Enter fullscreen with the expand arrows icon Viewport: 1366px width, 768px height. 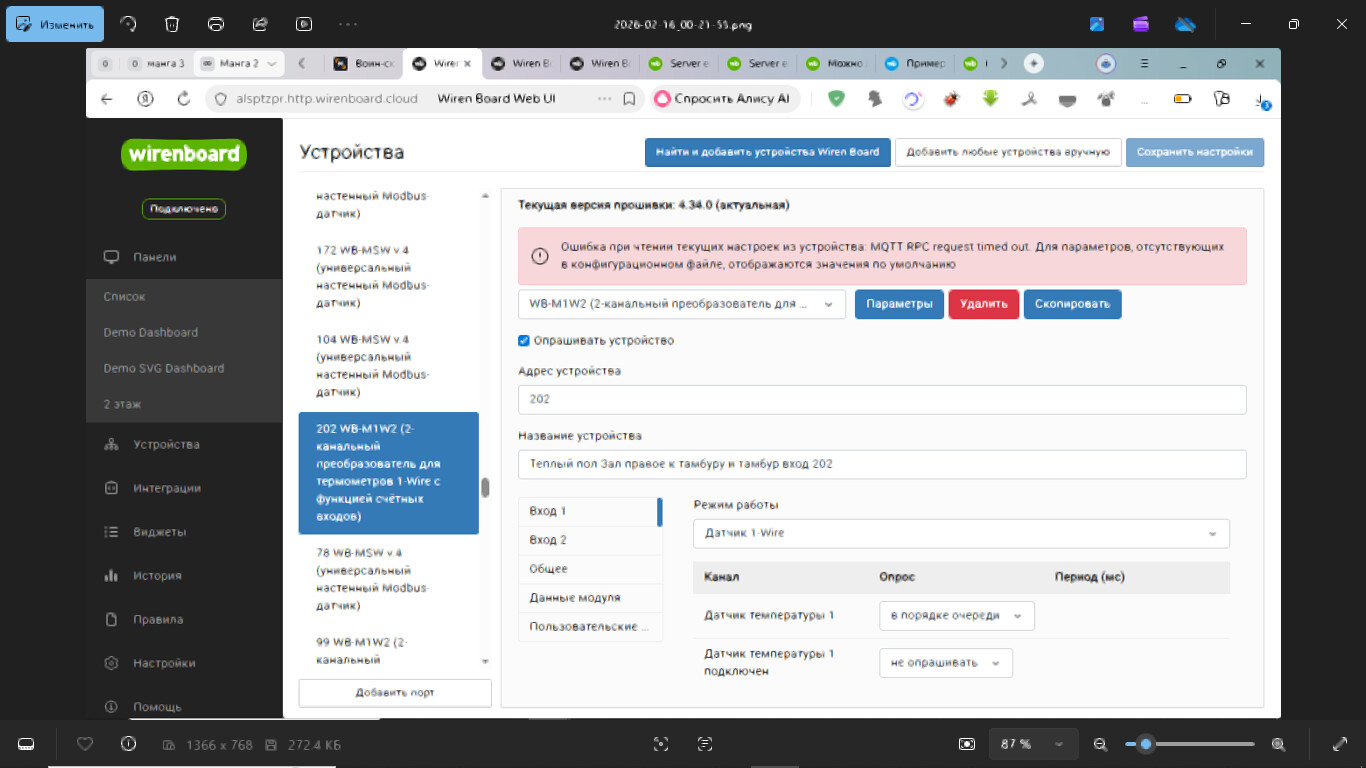(1340, 744)
